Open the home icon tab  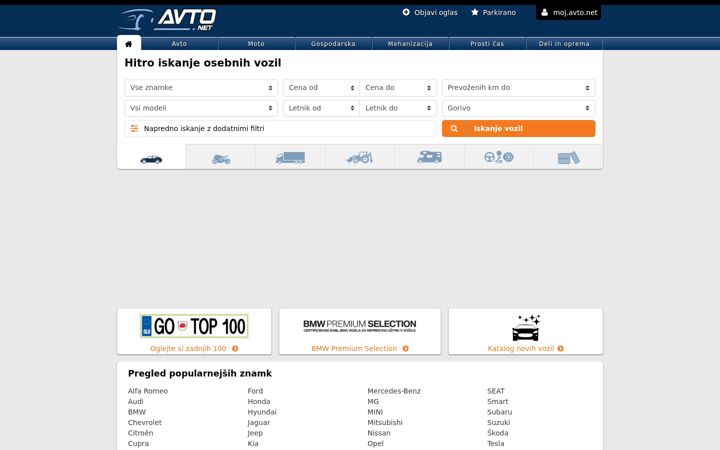click(129, 44)
